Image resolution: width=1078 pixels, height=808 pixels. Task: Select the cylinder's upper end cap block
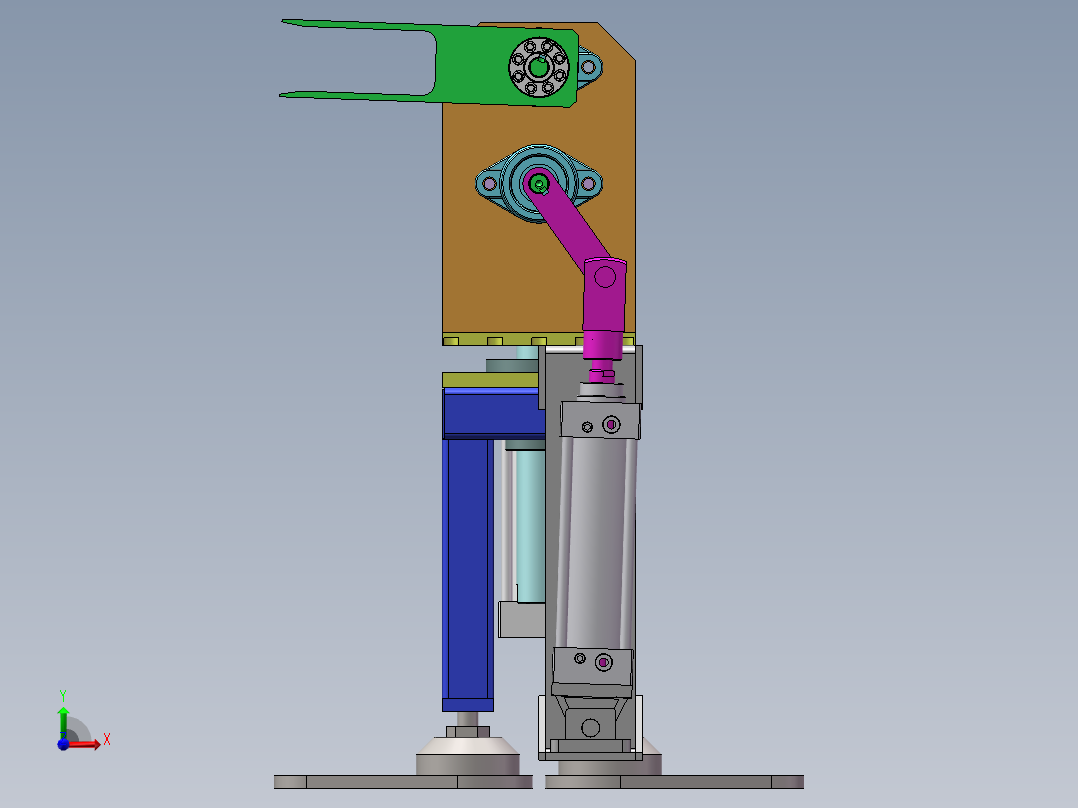pyautogui.click(x=600, y=420)
